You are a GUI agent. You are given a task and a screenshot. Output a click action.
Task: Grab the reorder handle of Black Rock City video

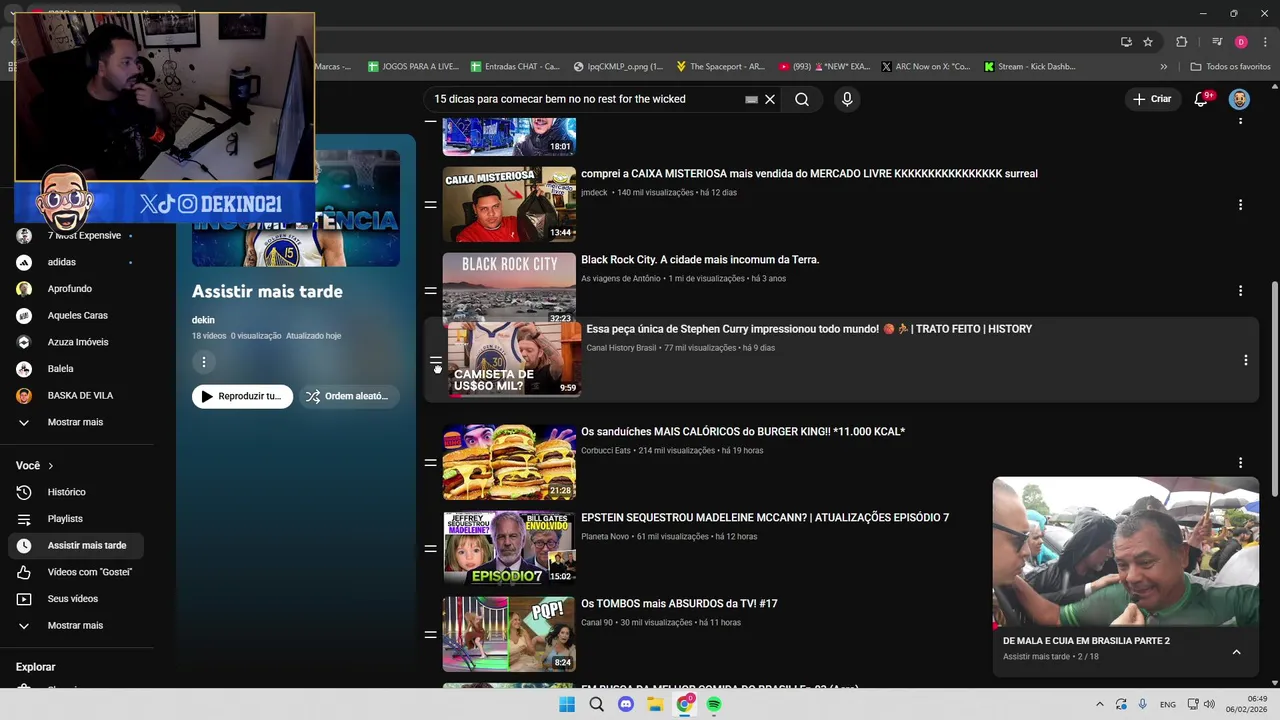[x=430, y=291]
